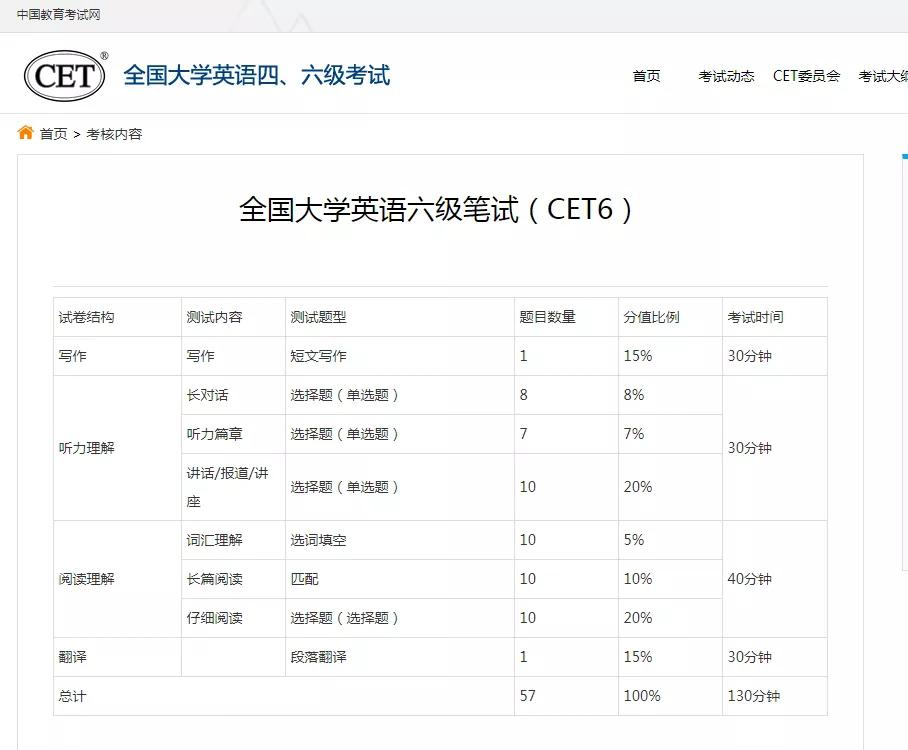Click the 分值比例 table column header

(x=651, y=317)
